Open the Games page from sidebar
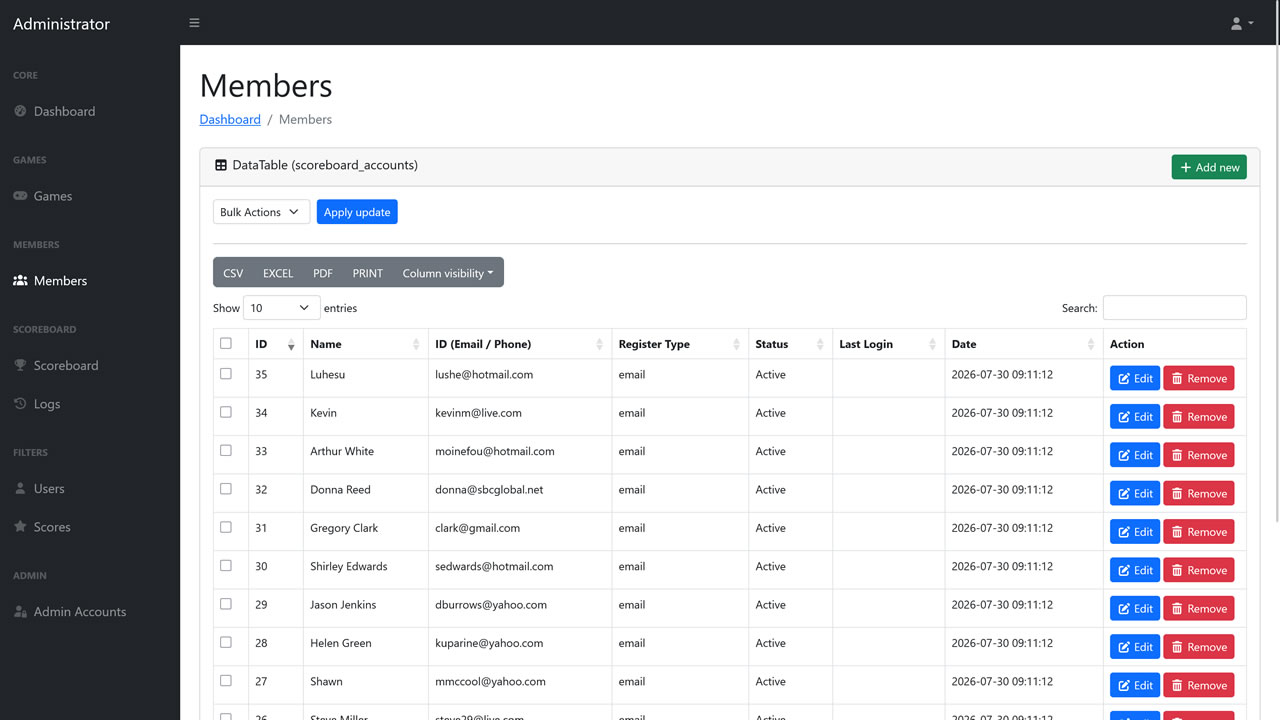This screenshot has height=720, width=1280. 53,196
